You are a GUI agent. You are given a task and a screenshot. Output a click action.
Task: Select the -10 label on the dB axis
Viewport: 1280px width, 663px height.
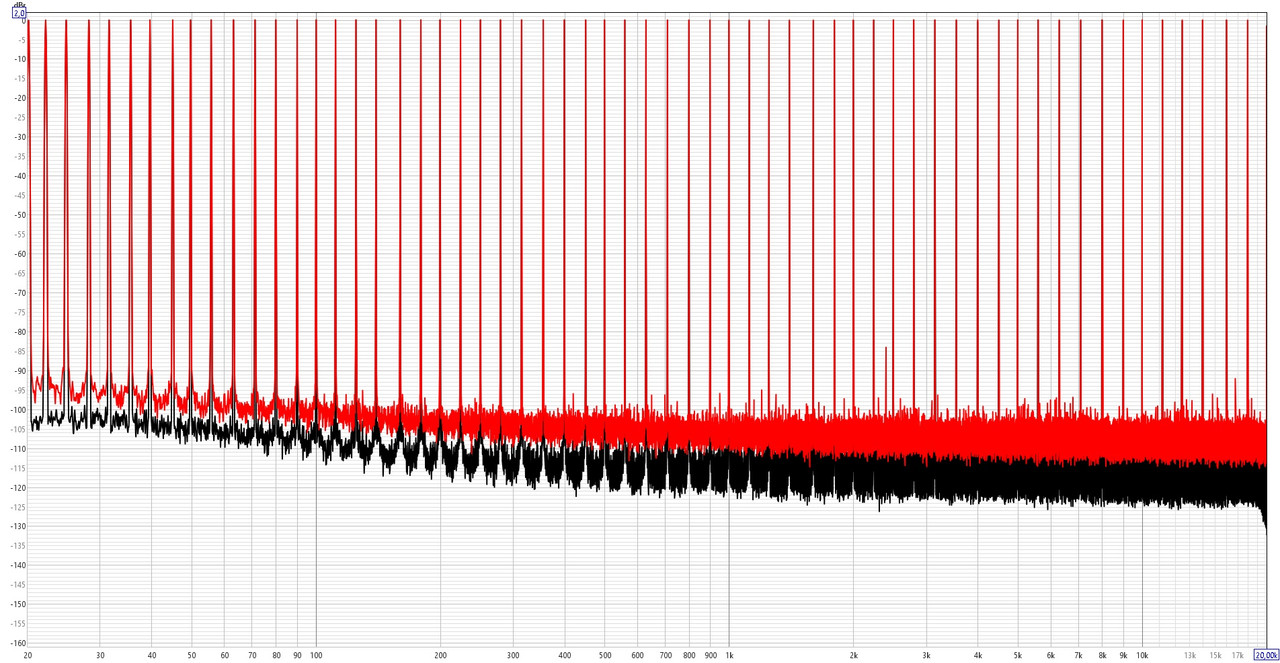(x=20, y=59)
